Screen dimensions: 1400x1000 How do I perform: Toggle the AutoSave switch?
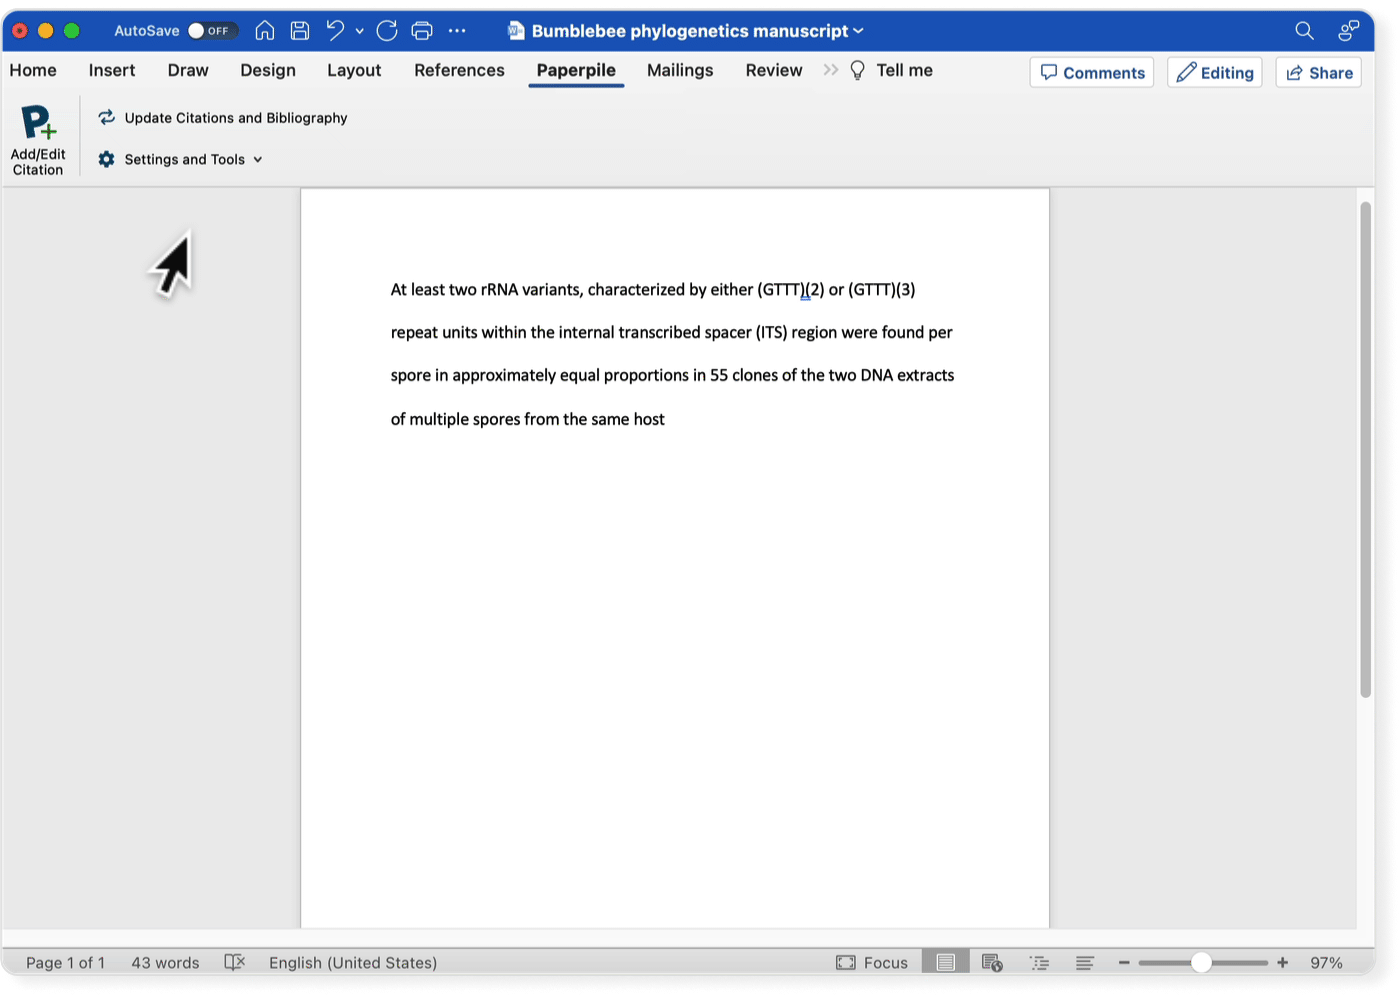click(210, 31)
